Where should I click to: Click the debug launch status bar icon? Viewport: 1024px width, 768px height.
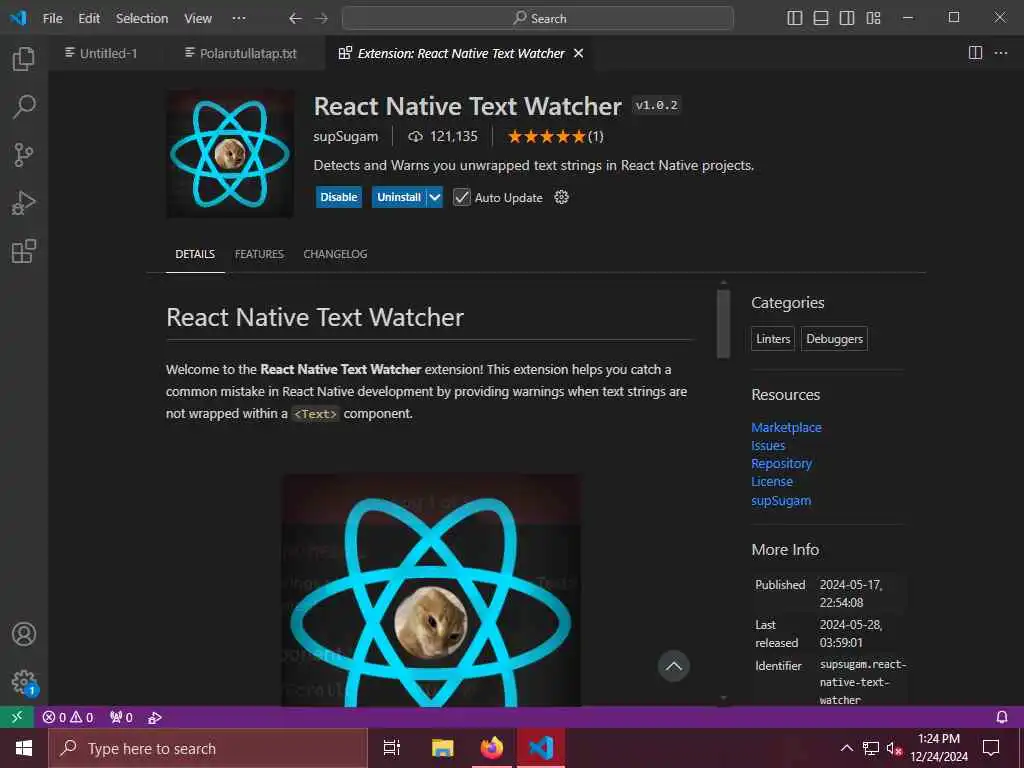coord(155,718)
